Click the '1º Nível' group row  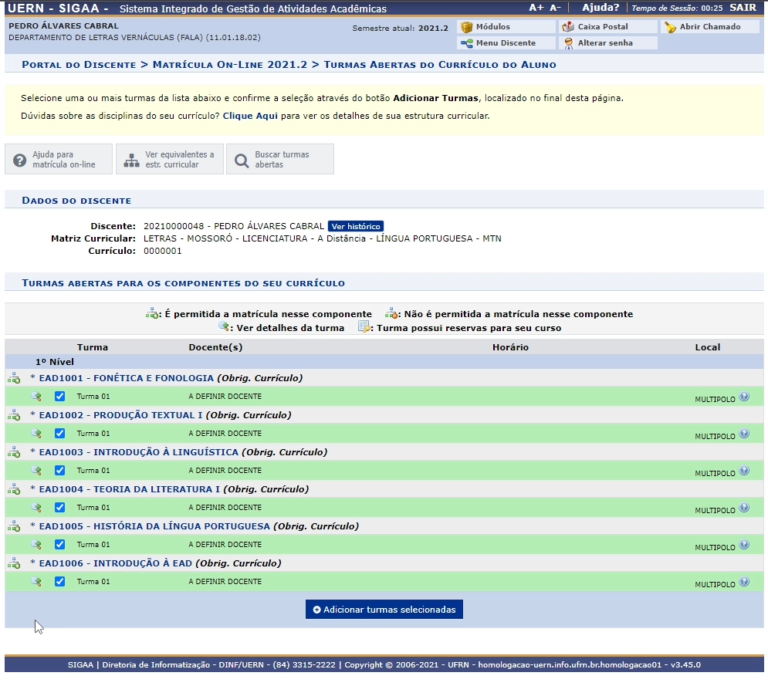pos(384,362)
